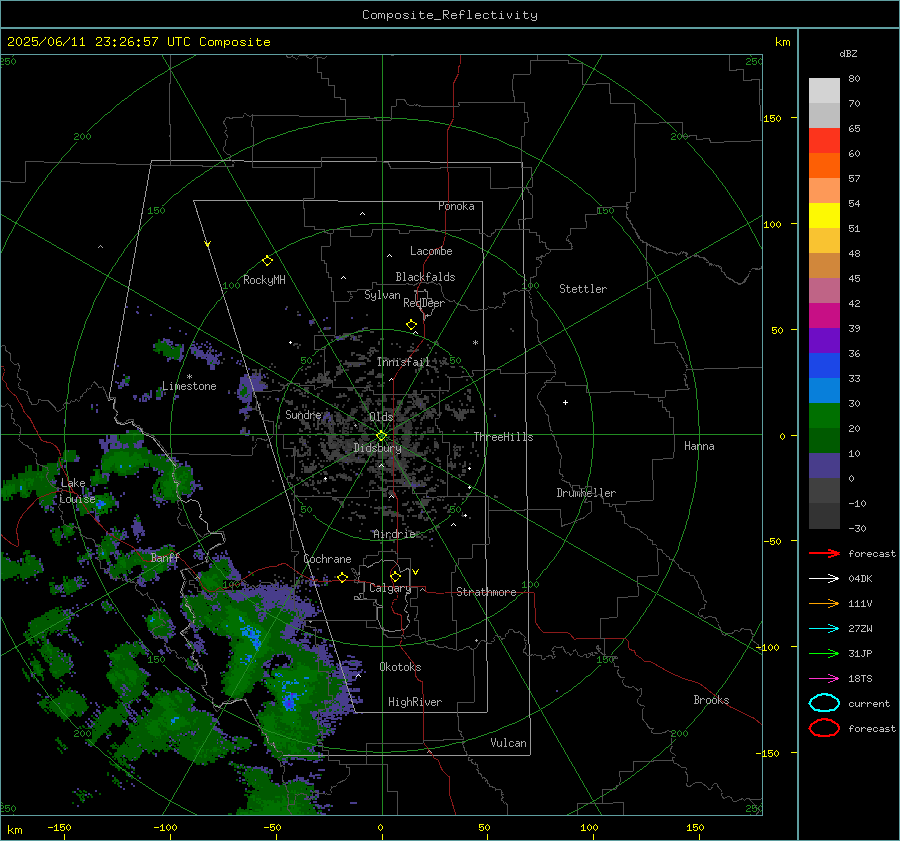Click the ThreeHills map label
The height and width of the screenshot is (841, 900).
[503, 437]
